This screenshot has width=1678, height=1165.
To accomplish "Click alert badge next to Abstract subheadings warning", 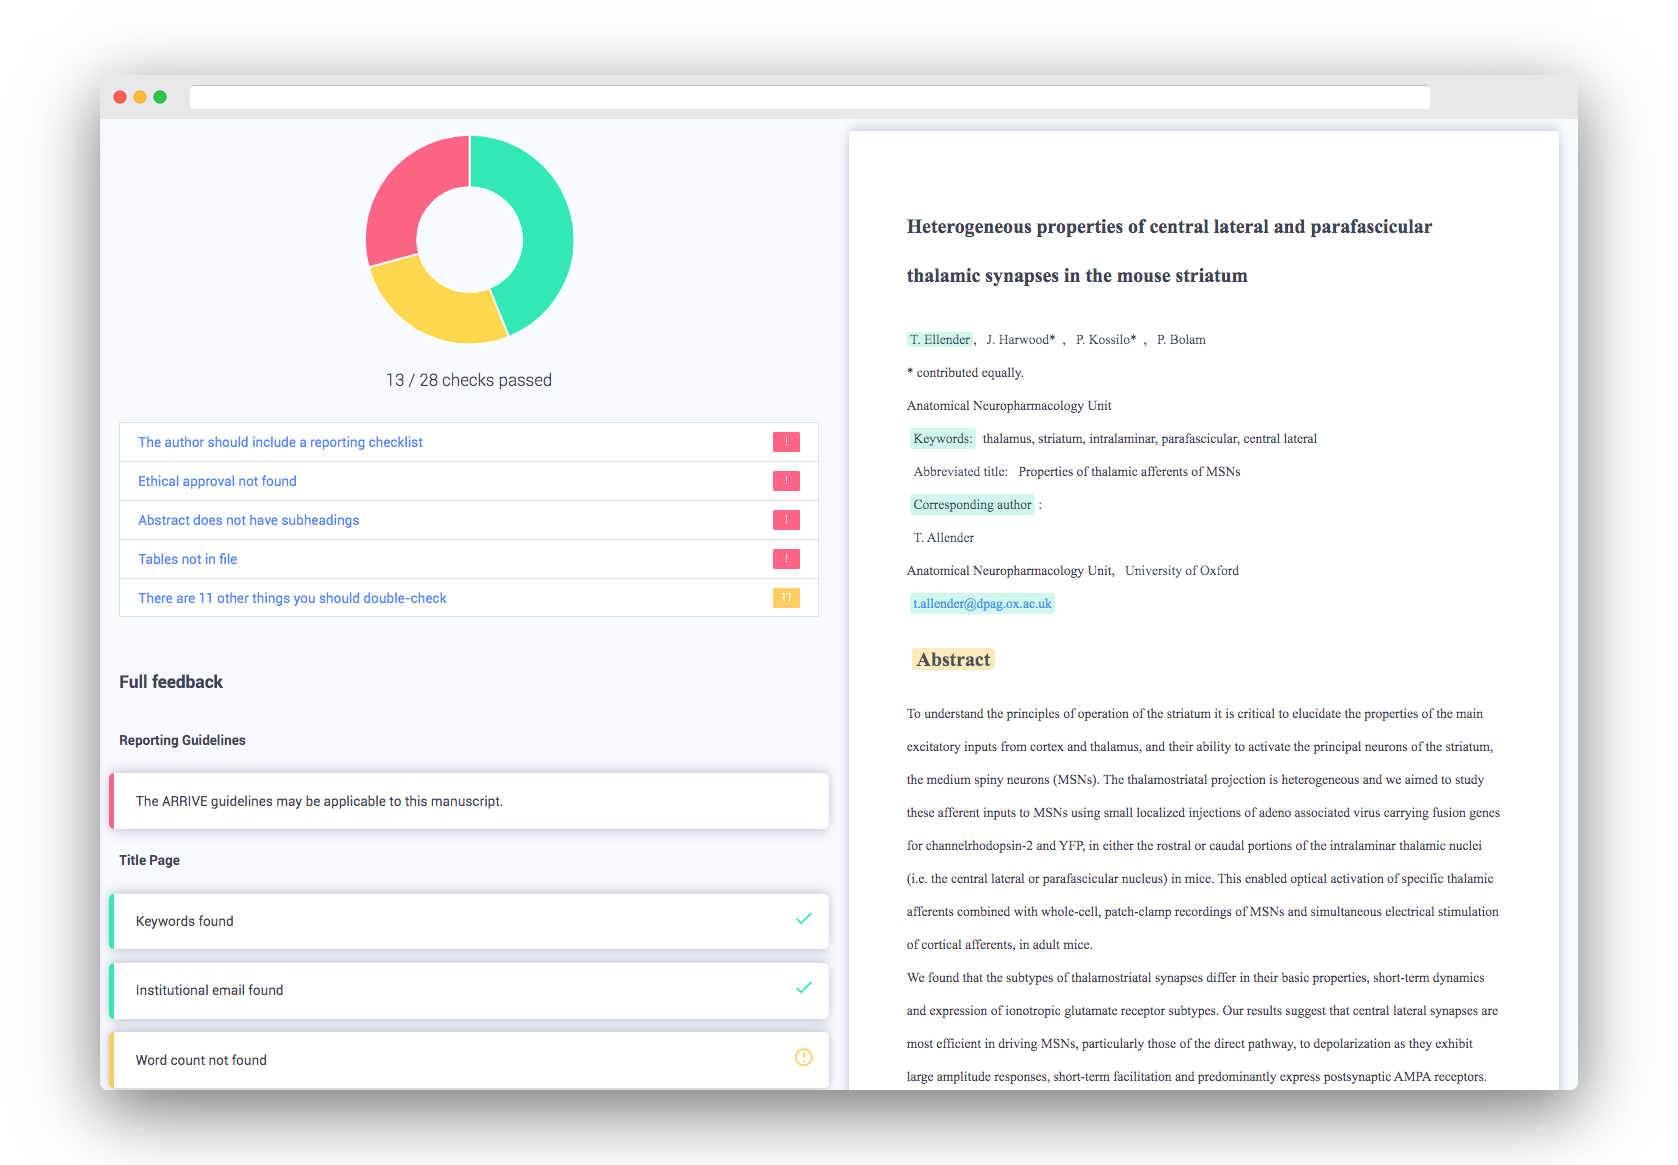I will click(x=786, y=520).
